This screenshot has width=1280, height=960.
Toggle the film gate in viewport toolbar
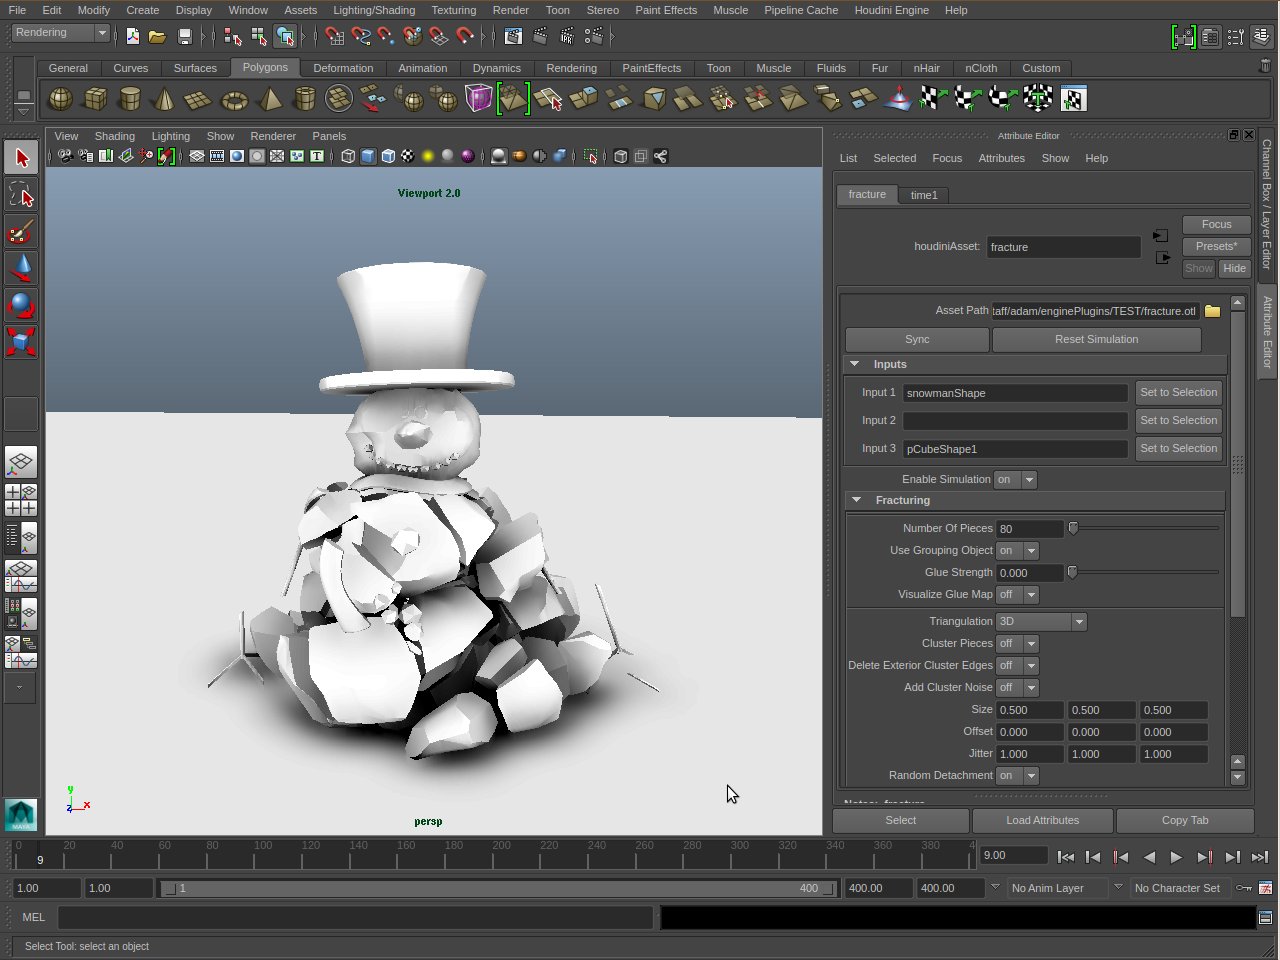(x=217, y=156)
